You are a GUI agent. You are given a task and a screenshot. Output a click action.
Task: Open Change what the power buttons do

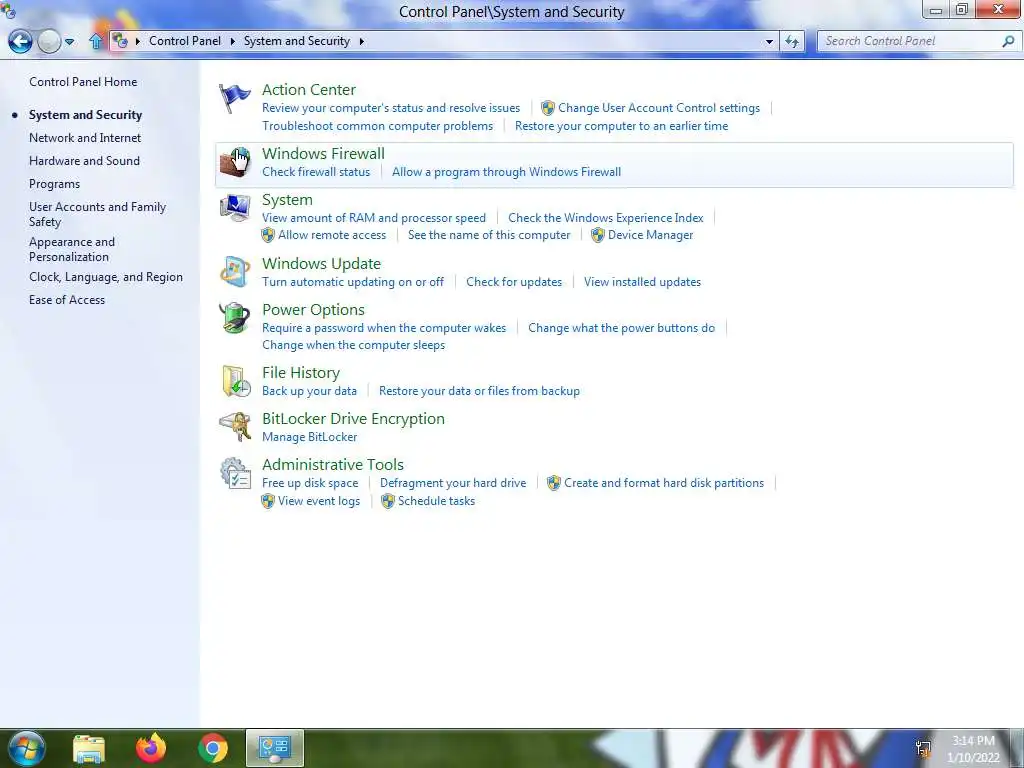(x=621, y=328)
